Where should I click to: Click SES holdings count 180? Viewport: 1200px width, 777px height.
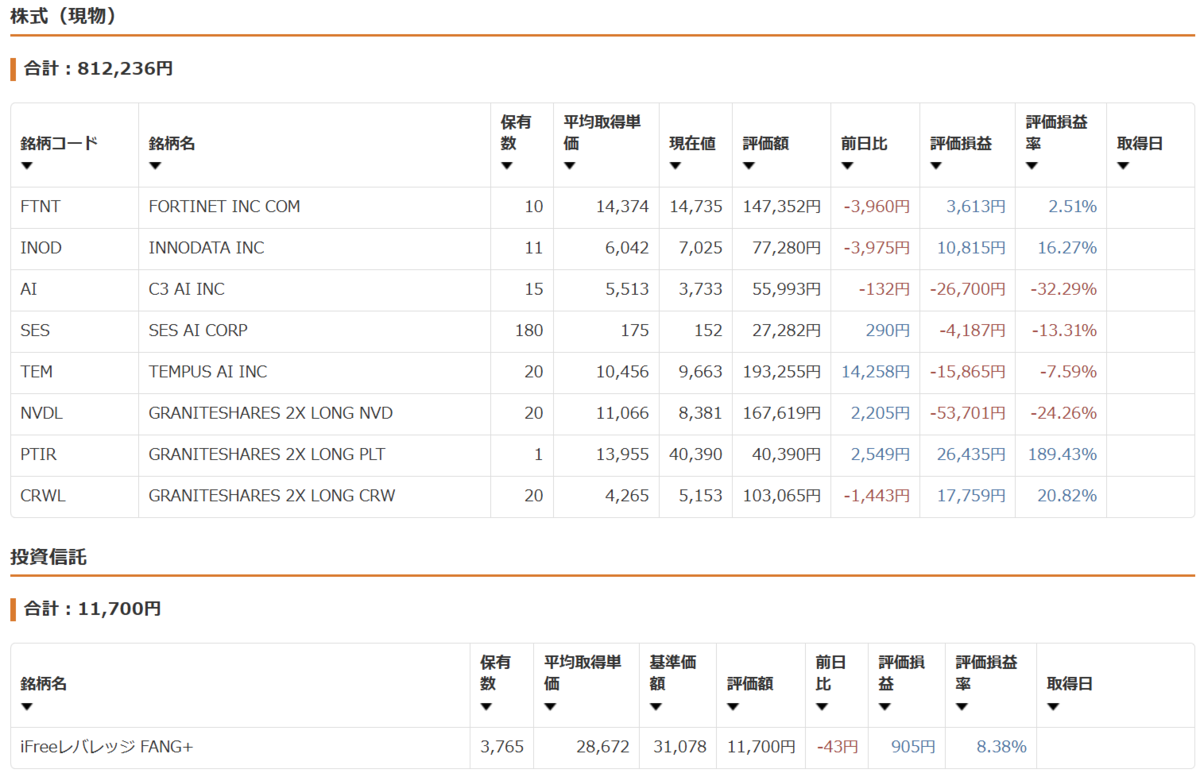point(529,330)
